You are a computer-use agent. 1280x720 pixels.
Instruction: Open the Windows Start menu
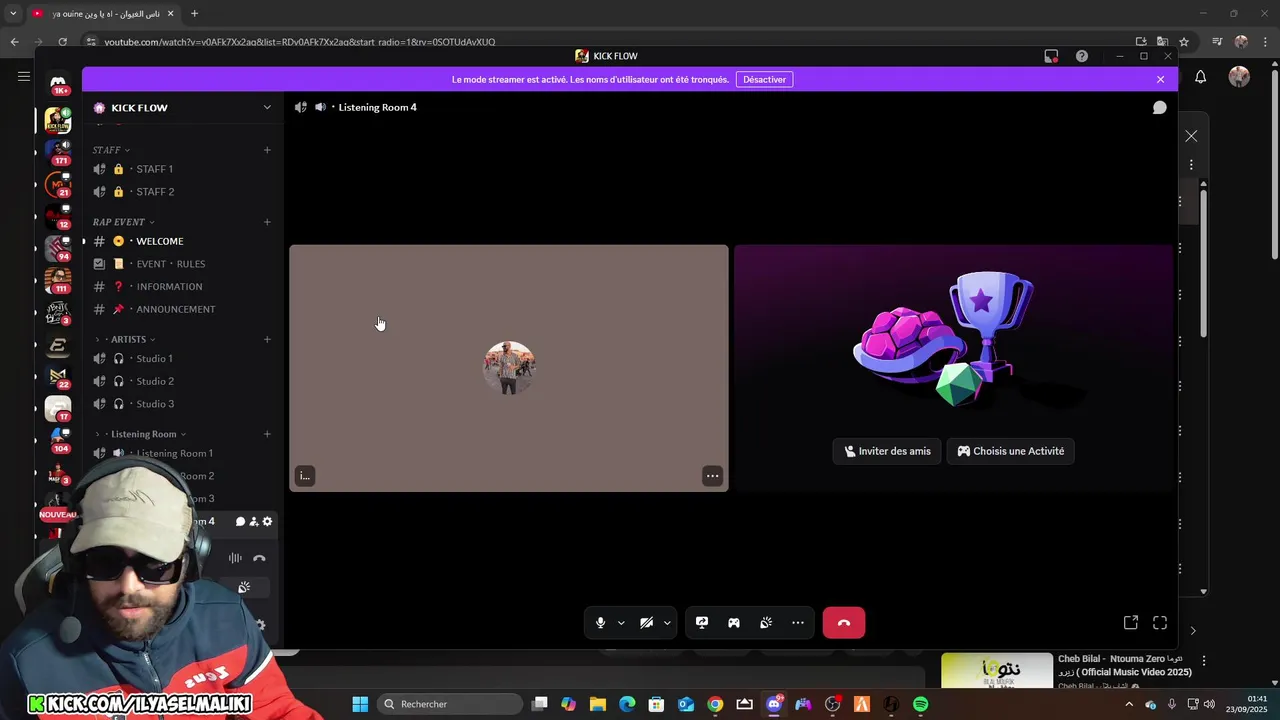pyautogui.click(x=360, y=704)
